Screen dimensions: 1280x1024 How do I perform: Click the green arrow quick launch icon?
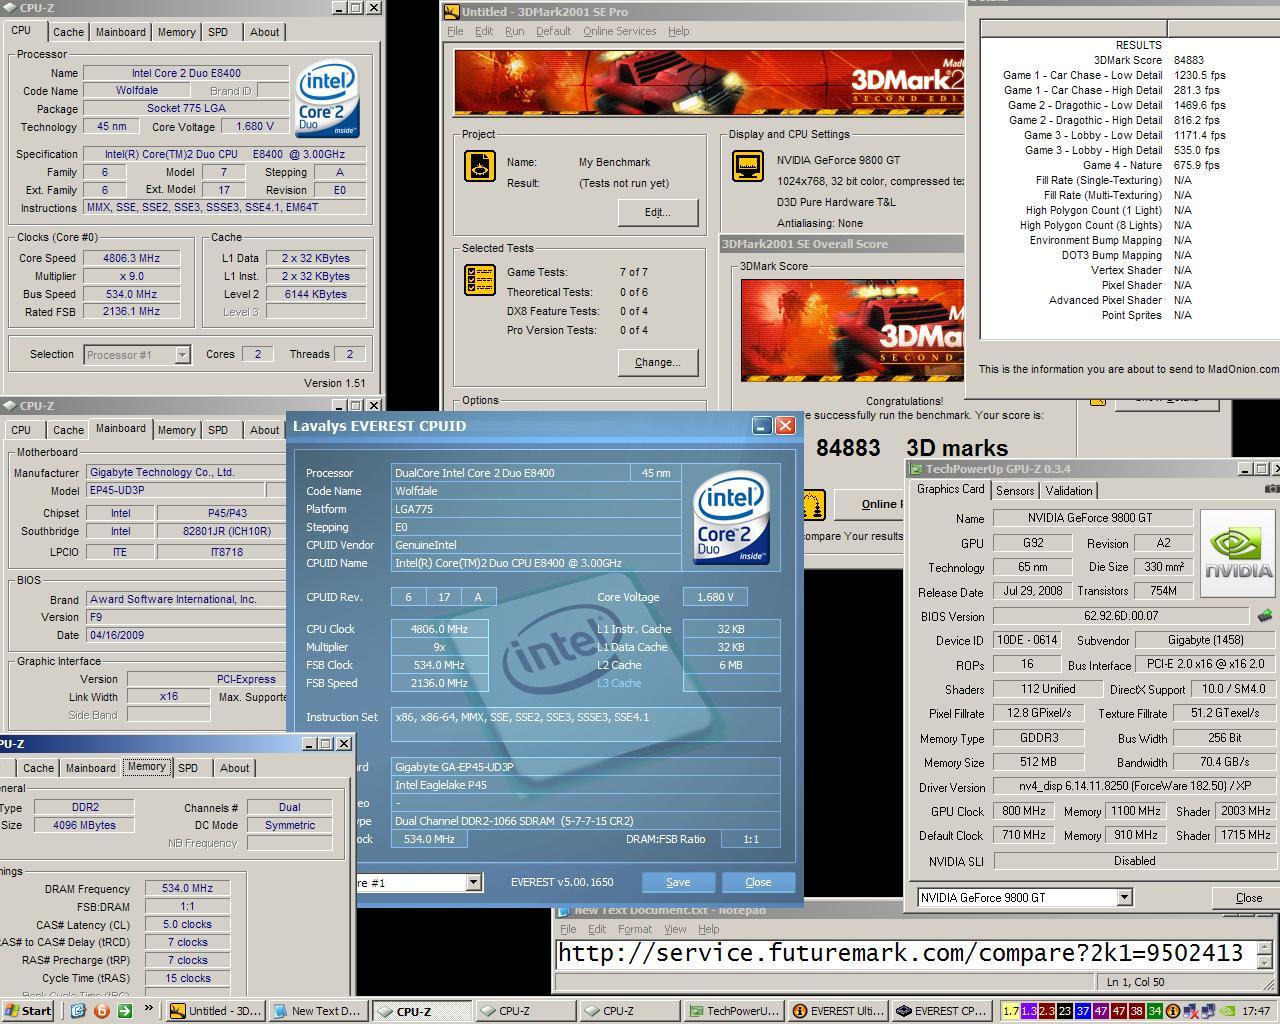124,1011
